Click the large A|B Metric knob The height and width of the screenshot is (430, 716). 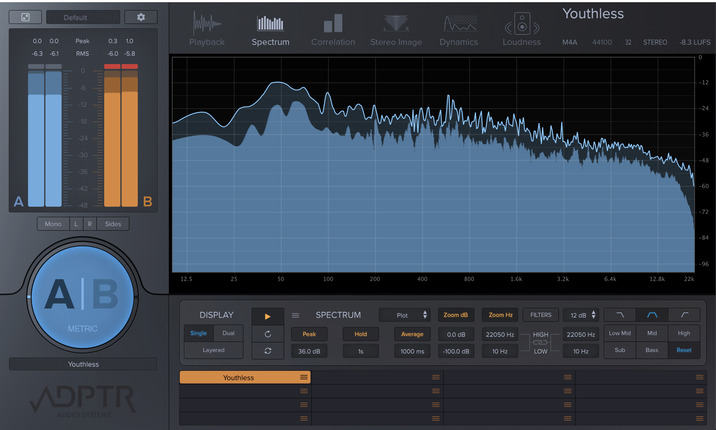click(x=83, y=295)
